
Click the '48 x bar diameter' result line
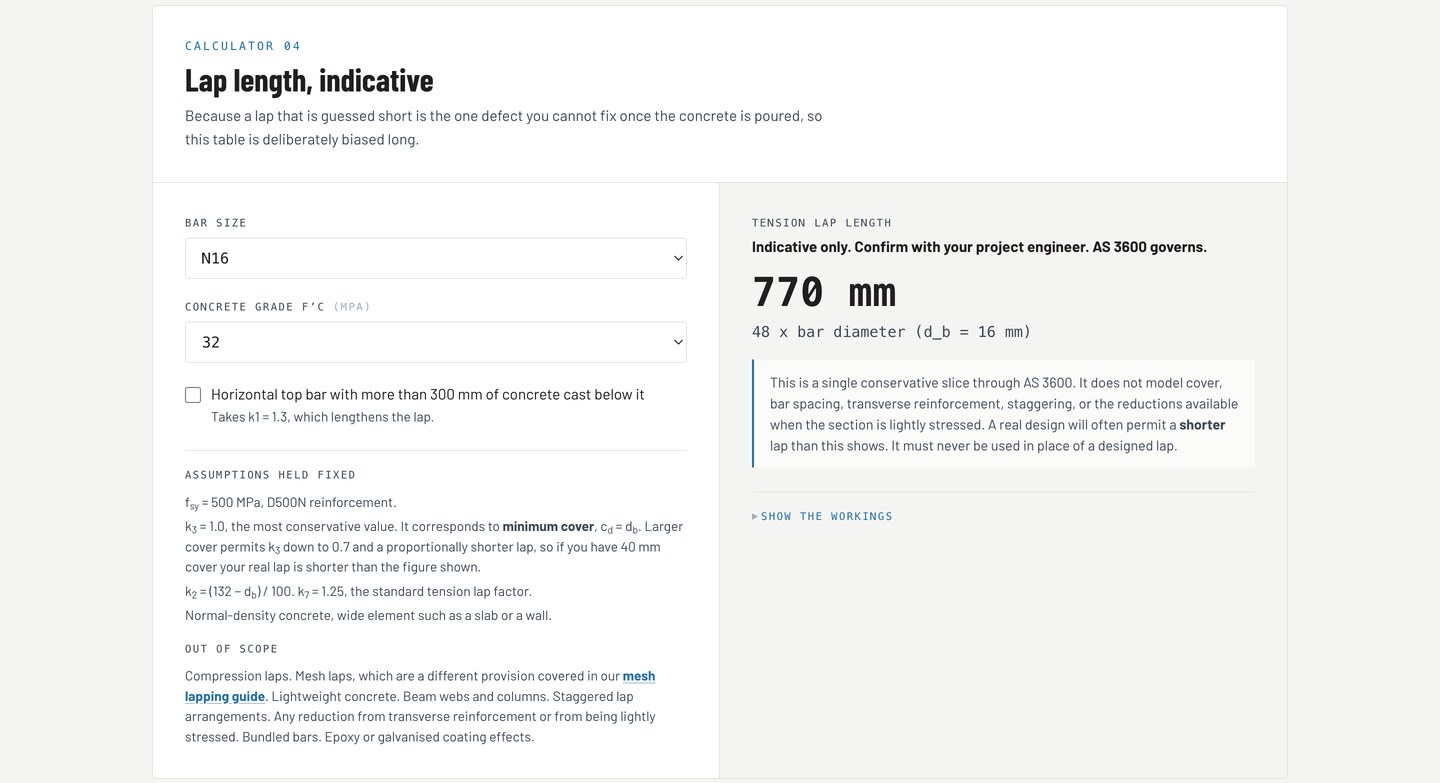click(x=891, y=332)
